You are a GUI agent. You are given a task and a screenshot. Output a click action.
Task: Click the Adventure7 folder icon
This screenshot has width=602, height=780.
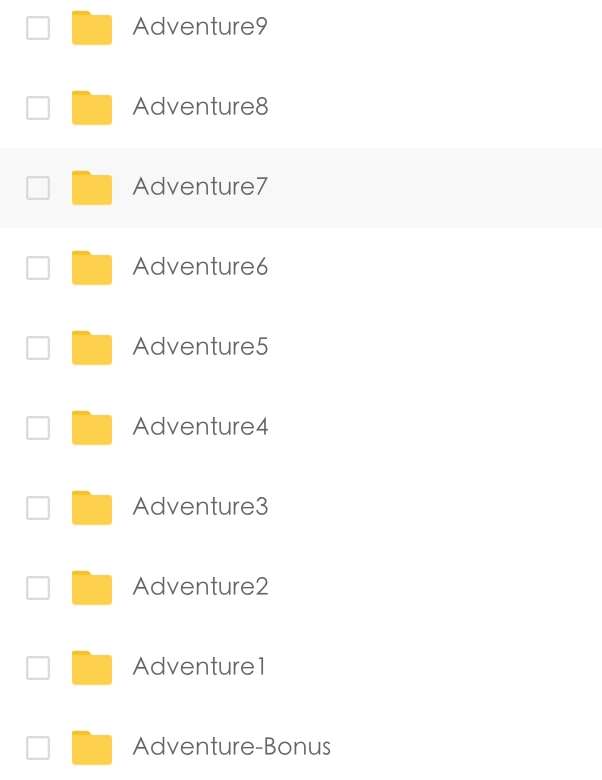click(92, 188)
